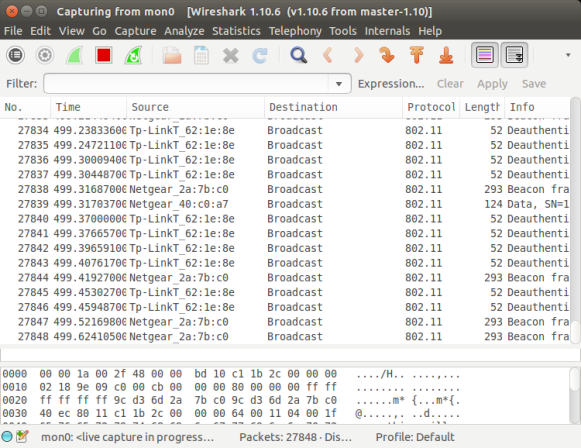
Task: Click hex row 0020 in bytes pane
Action: (231, 400)
